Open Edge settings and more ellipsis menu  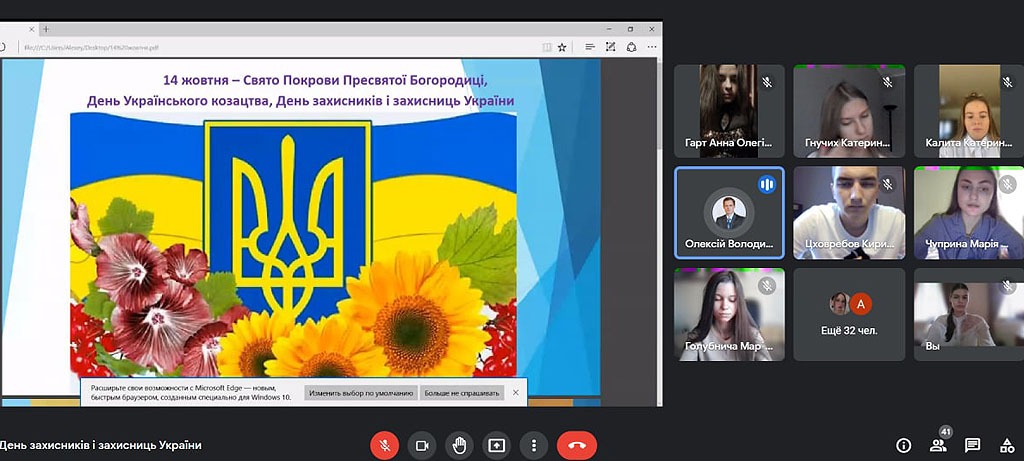coord(652,46)
